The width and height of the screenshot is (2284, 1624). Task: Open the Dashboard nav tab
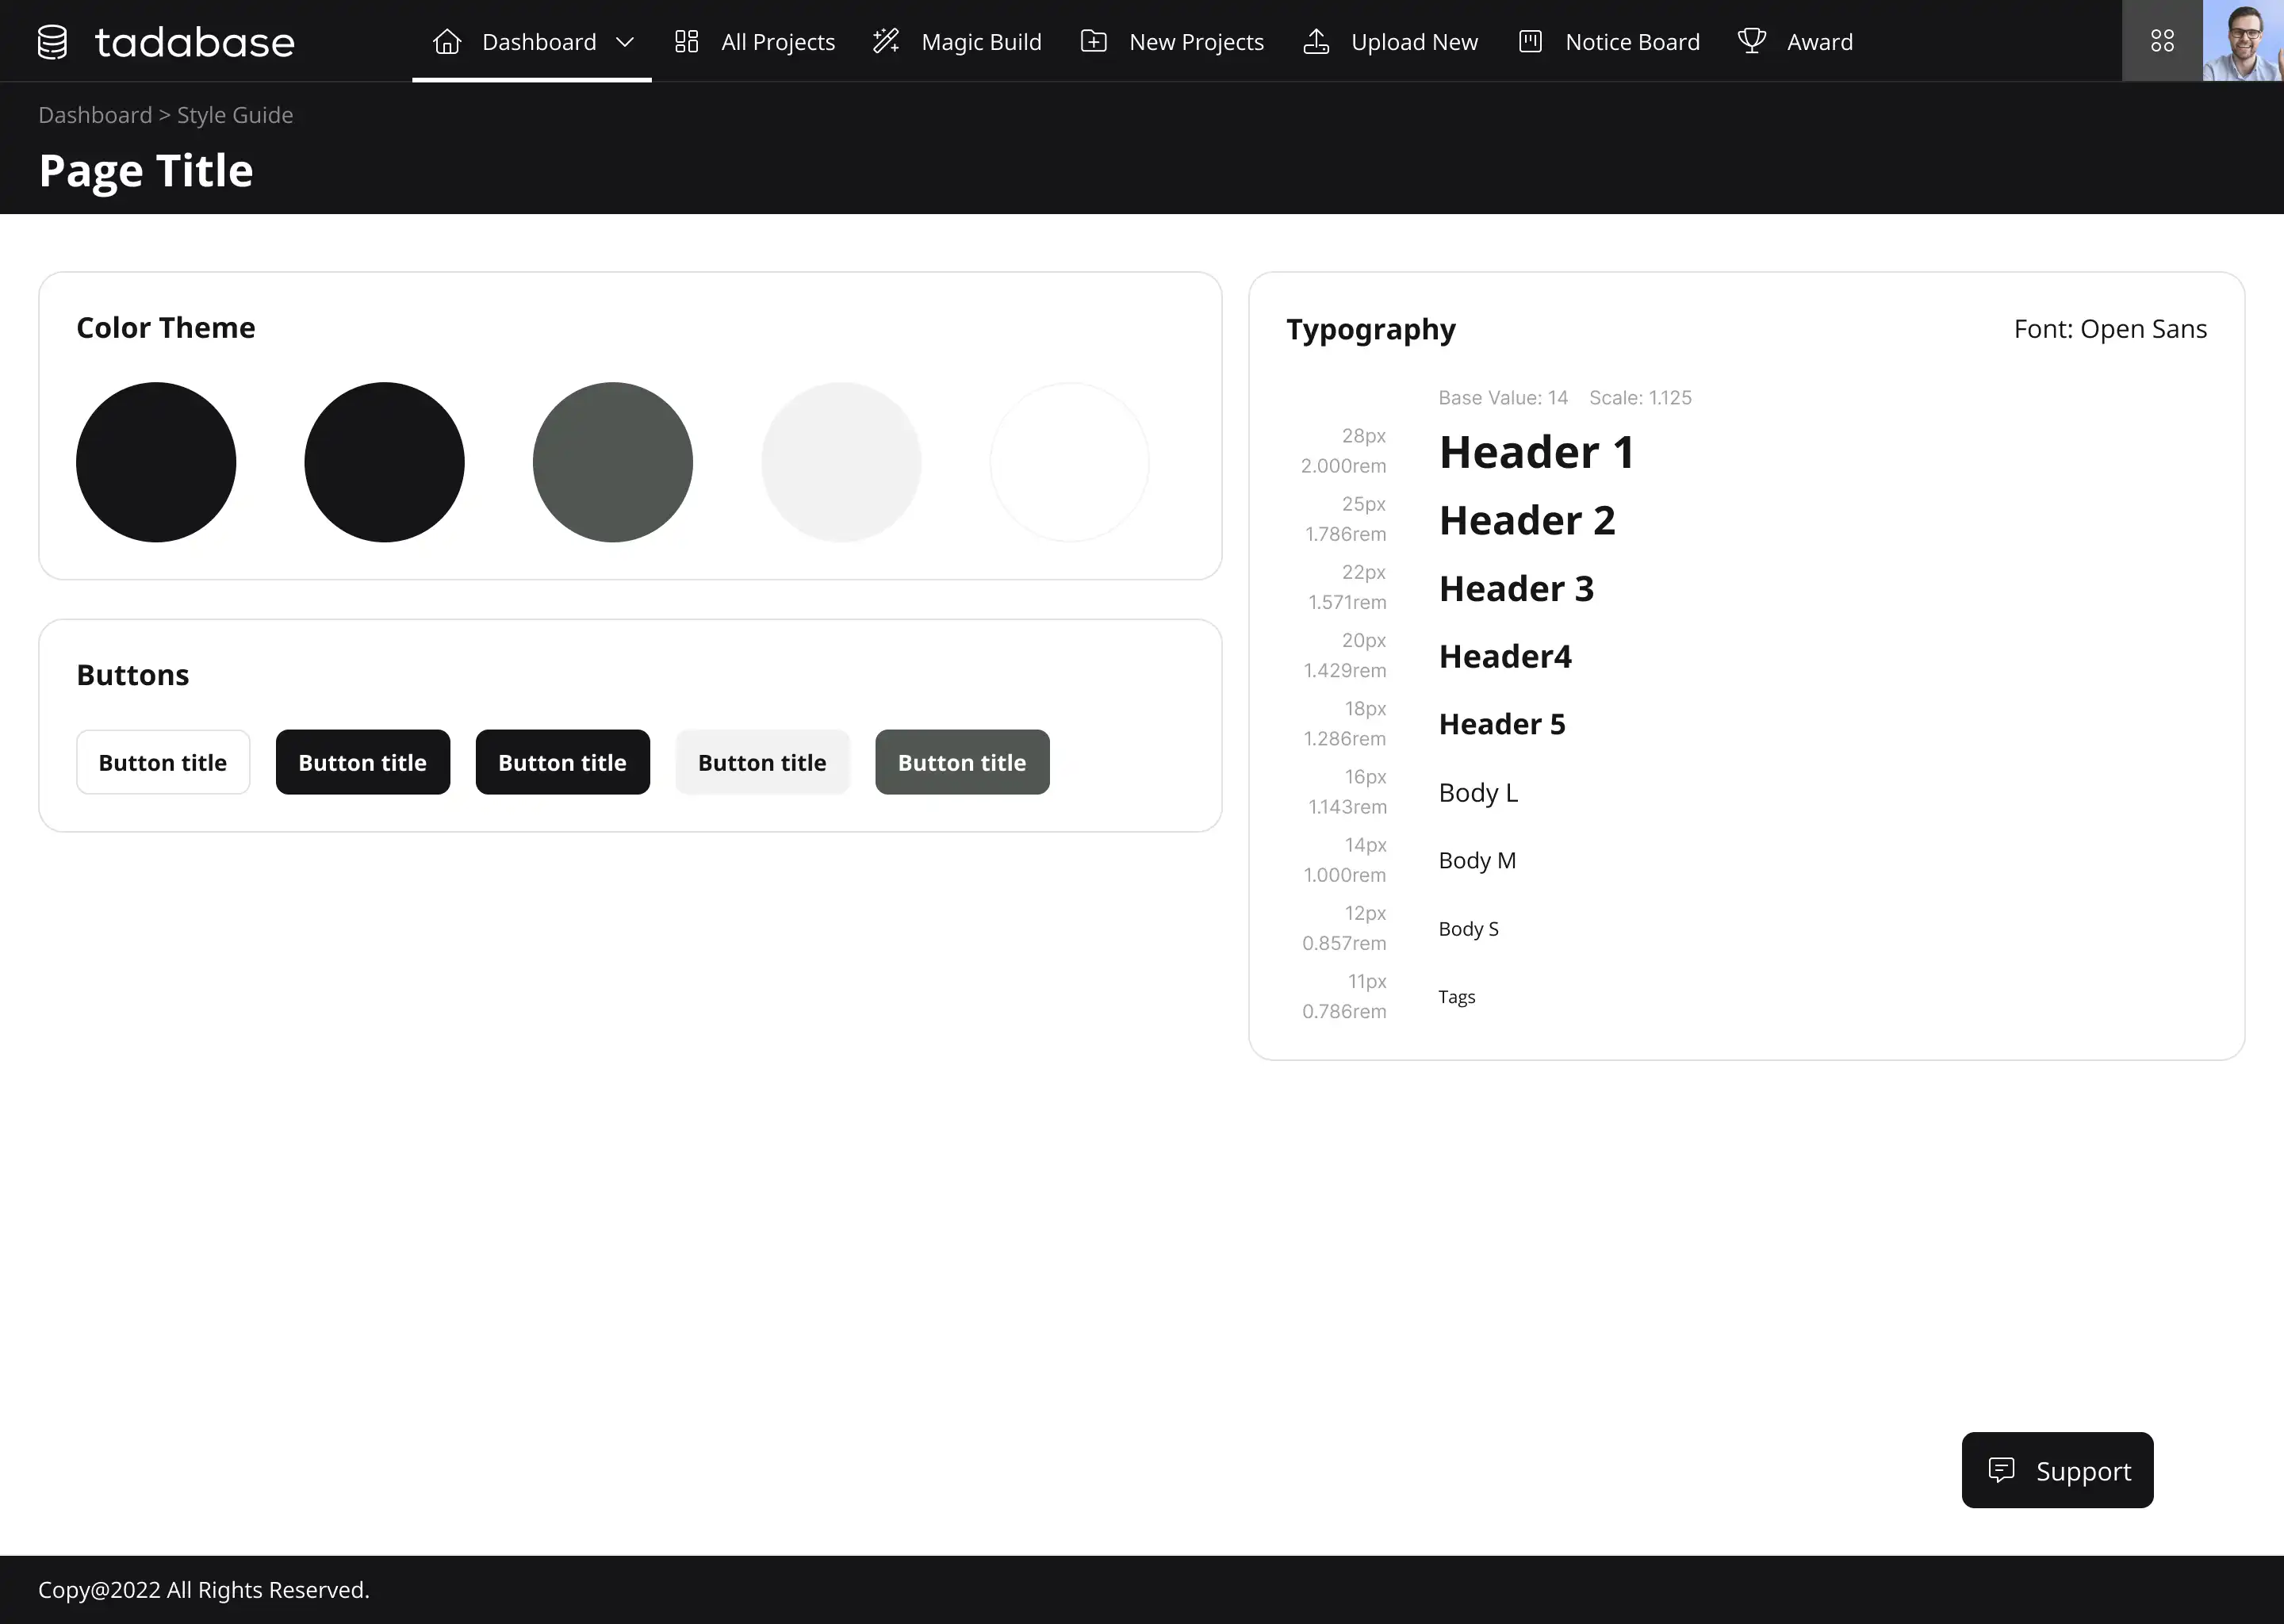(x=532, y=41)
